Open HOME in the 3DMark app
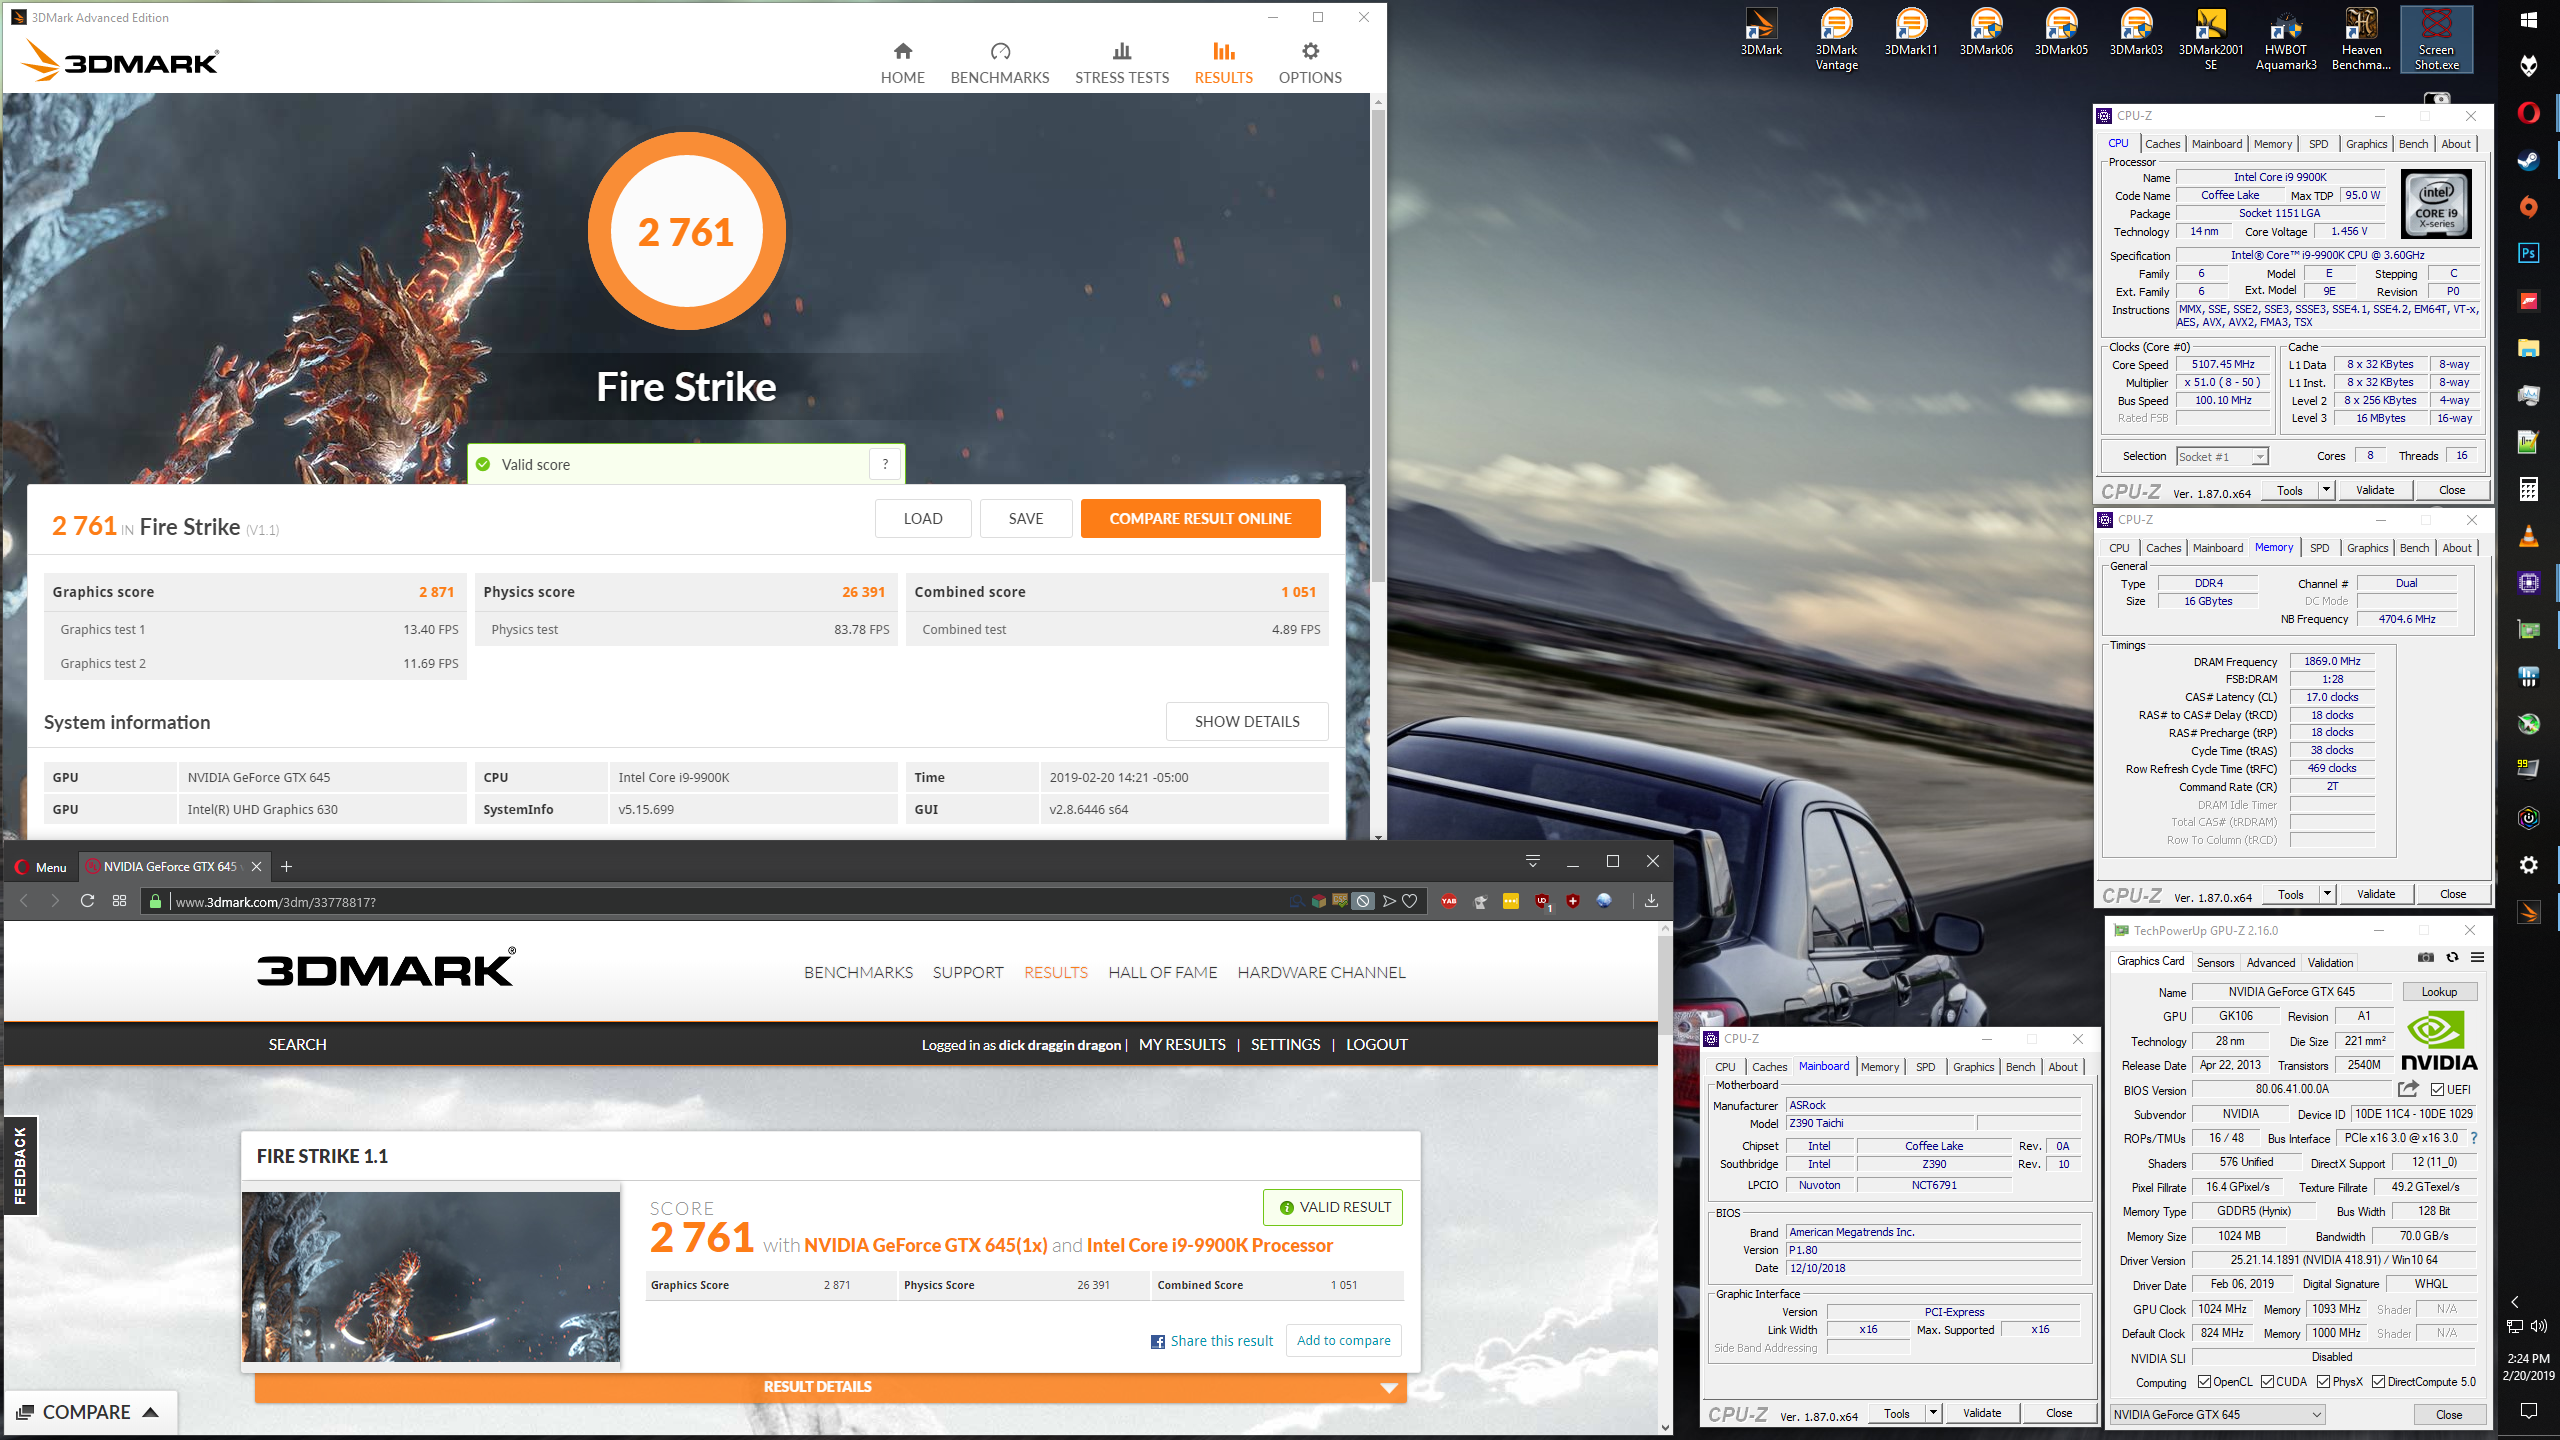This screenshot has width=2560, height=1440. 902,63
